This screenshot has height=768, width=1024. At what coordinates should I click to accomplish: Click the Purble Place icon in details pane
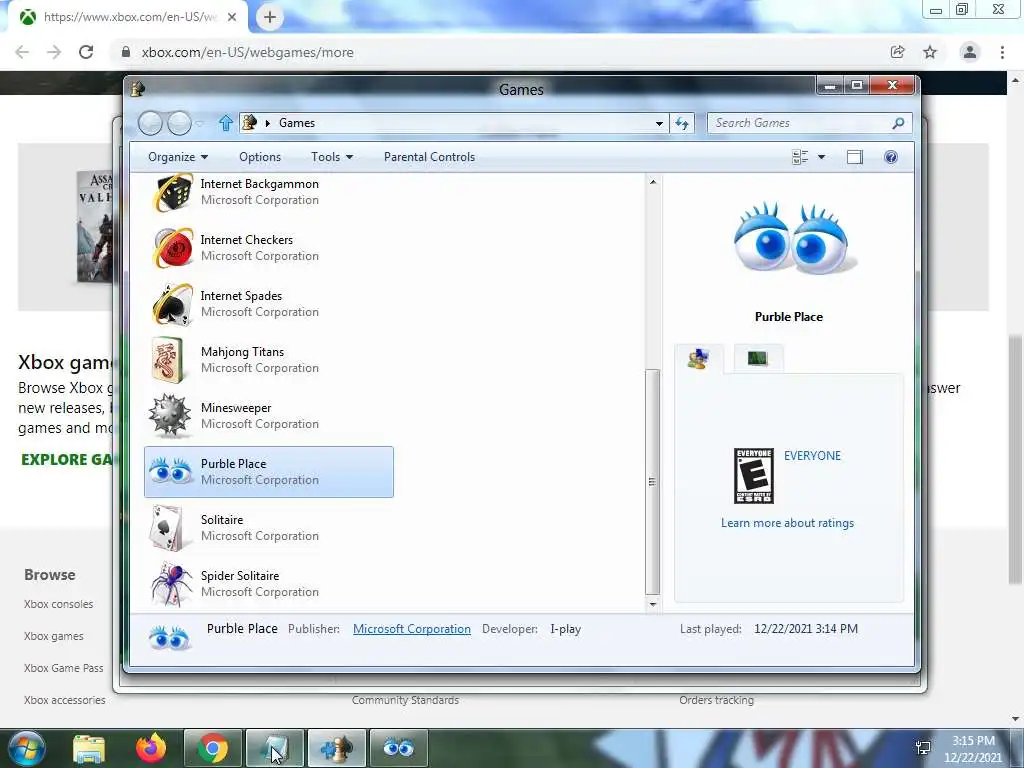169,637
